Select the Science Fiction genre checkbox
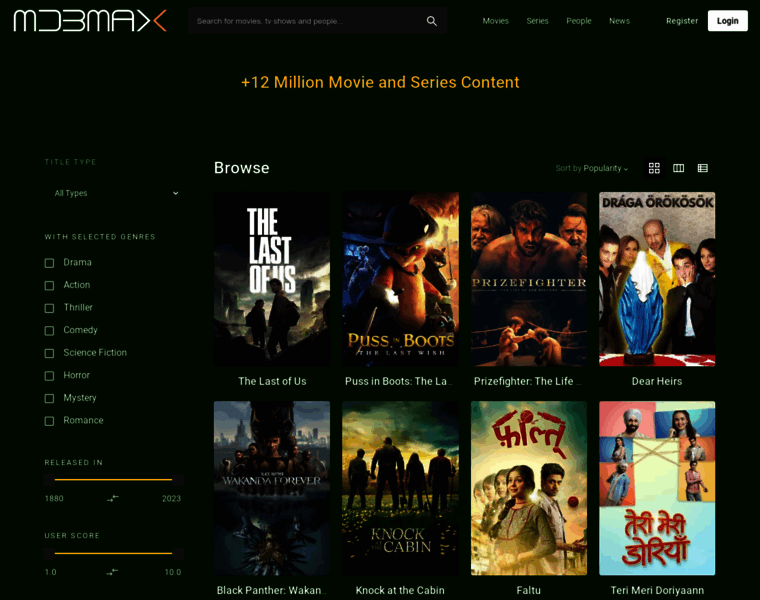760x600 pixels. tap(49, 353)
